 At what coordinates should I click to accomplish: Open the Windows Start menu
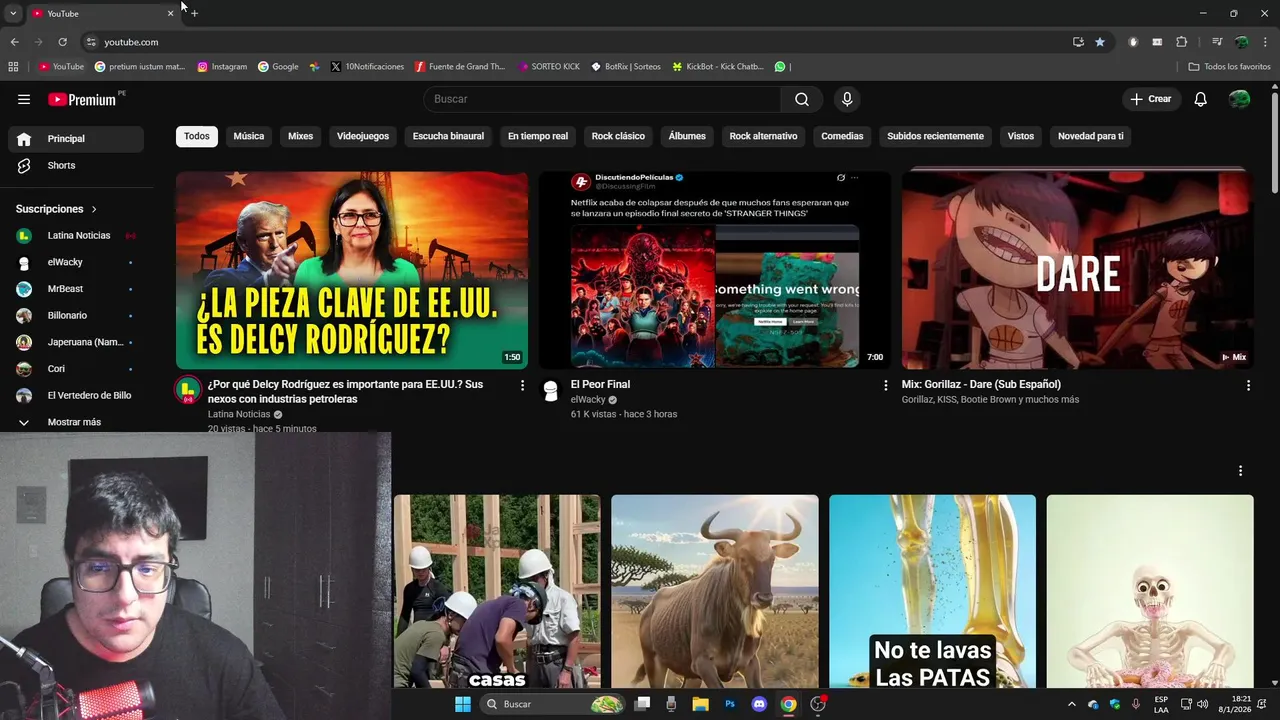(x=463, y=704)
